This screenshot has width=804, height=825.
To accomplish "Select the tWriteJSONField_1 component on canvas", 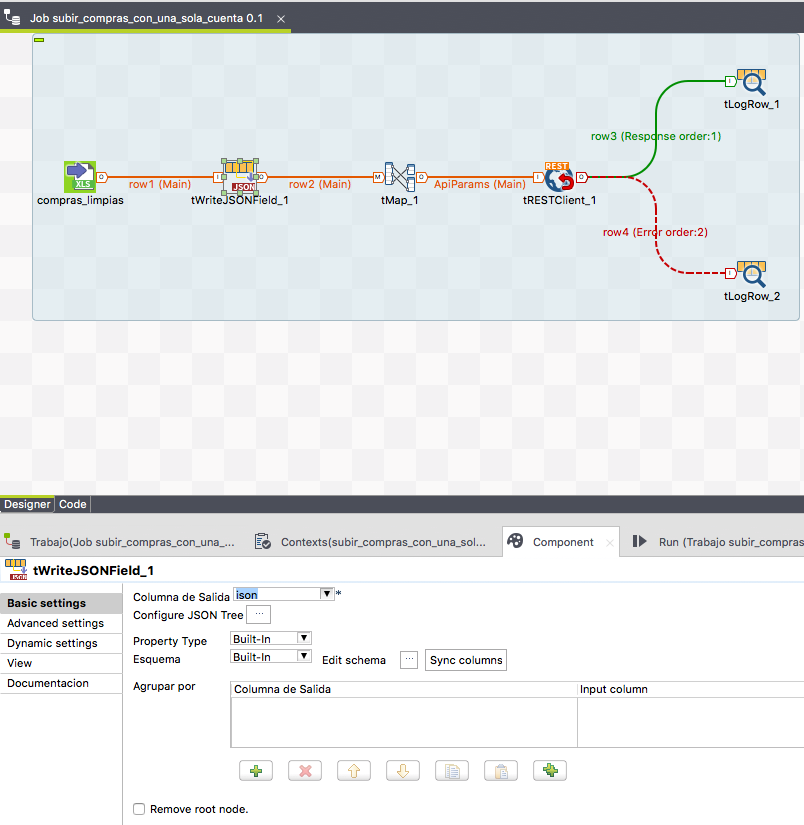I will (x=240, y=177).
